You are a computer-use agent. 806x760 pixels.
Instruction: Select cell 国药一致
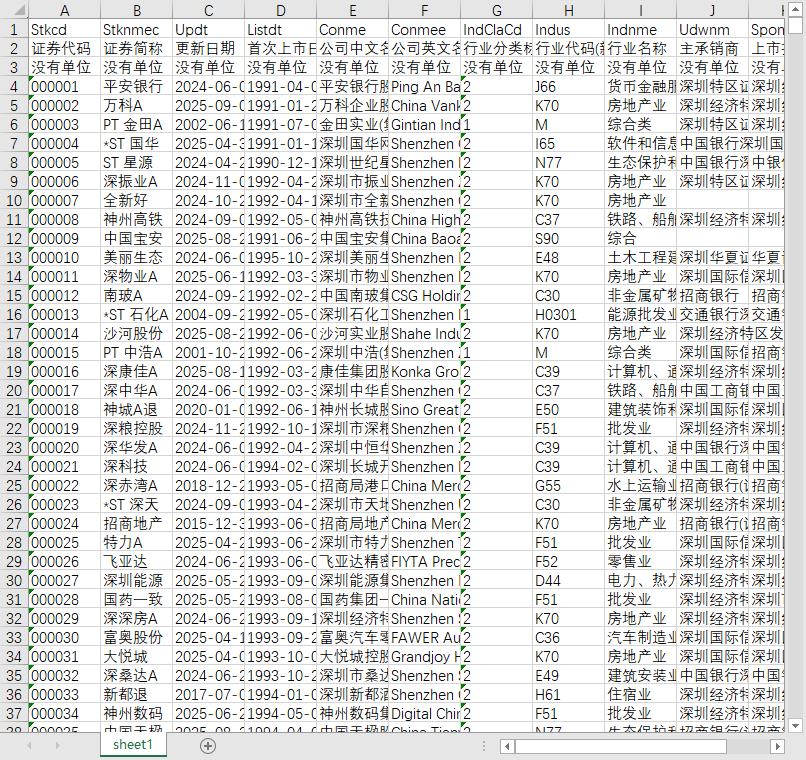(137, 600)
